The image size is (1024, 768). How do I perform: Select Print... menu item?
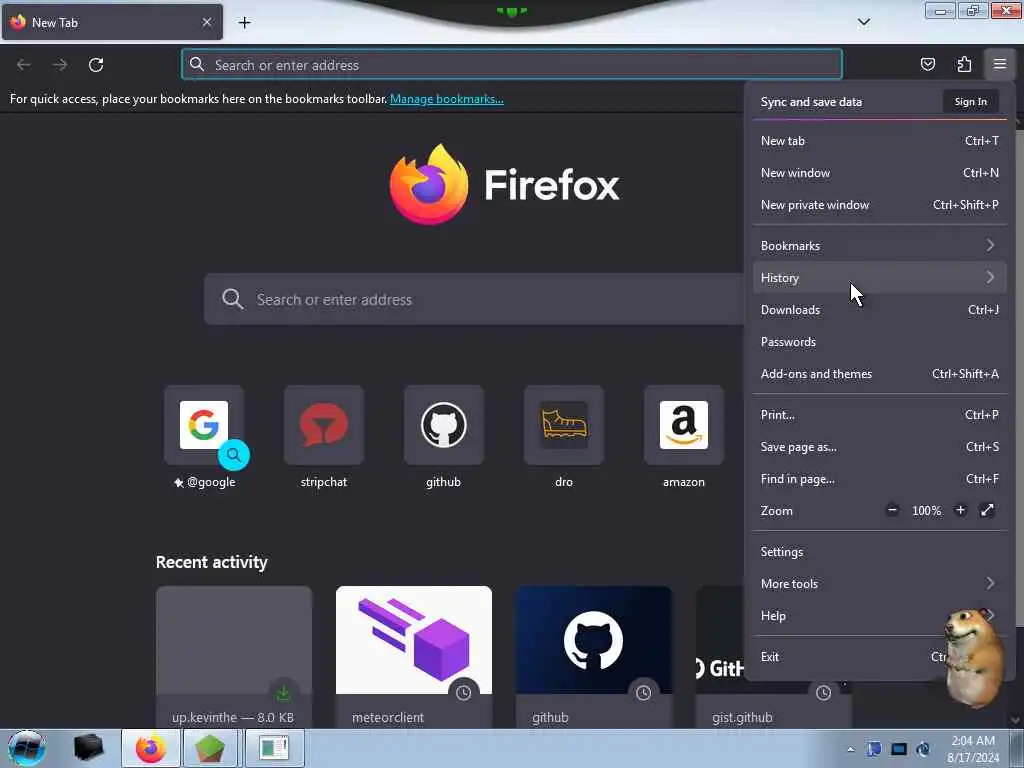pos(880,415)
